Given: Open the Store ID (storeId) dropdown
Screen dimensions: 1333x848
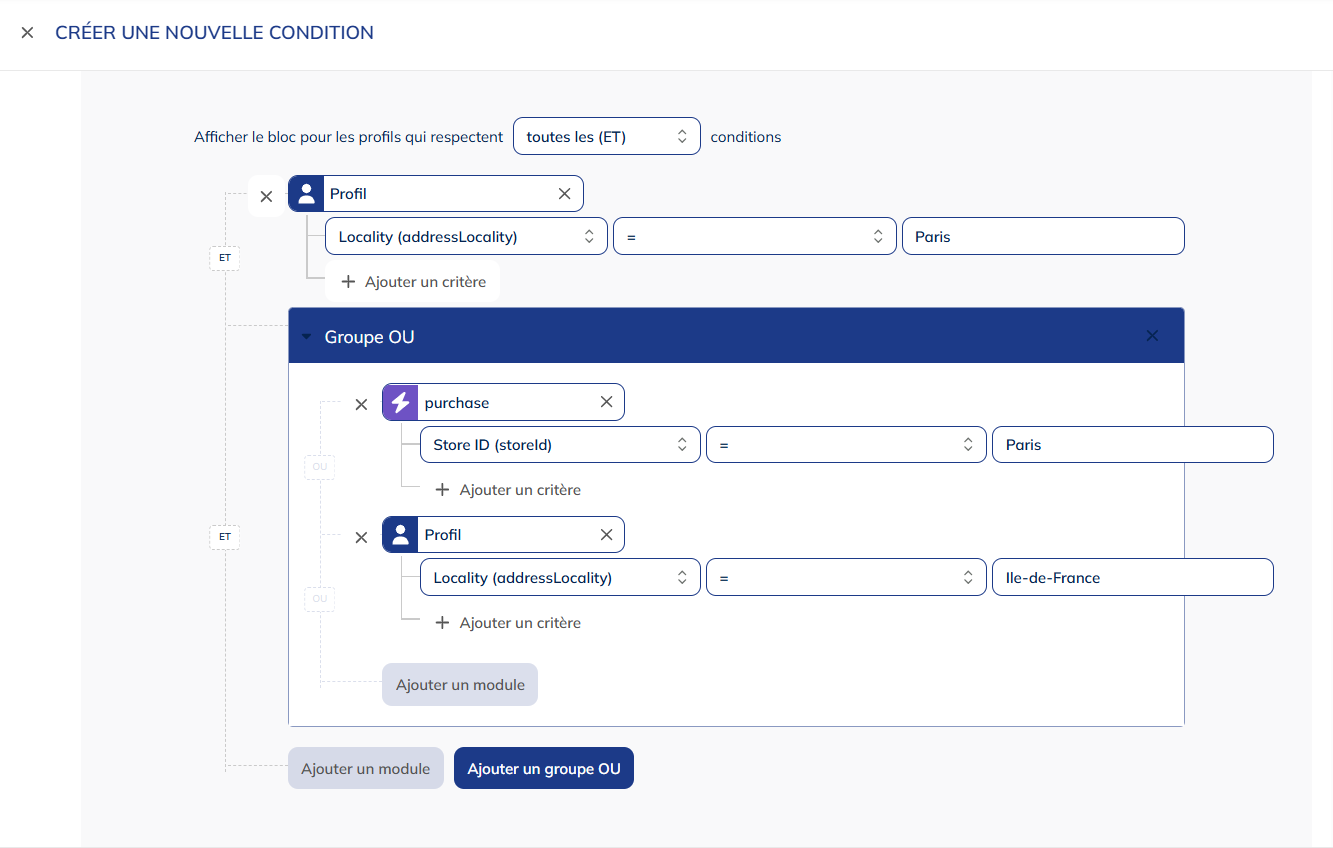Looking at the screenshot, I should tap(560, 445).
